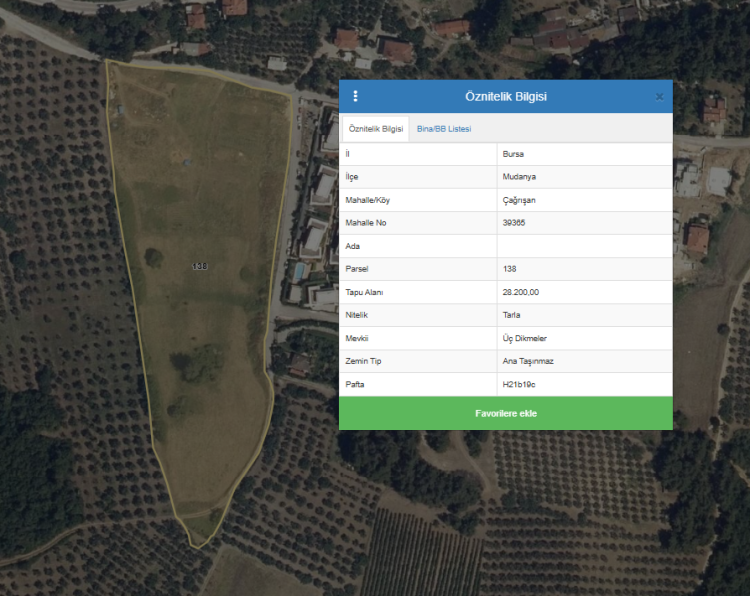Select the Parsel value 138 in table
The height and width of the screenshot is (596, 750).
tap(510, 269)
